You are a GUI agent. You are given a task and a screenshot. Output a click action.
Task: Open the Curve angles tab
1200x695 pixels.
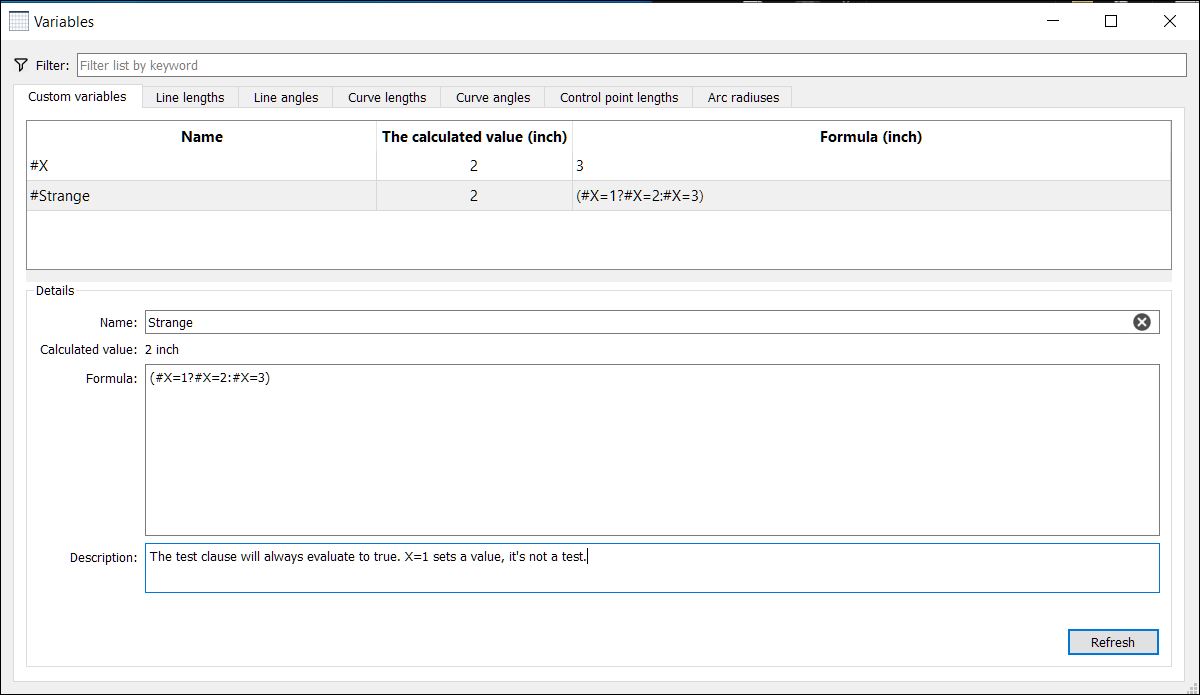point(492,97)
